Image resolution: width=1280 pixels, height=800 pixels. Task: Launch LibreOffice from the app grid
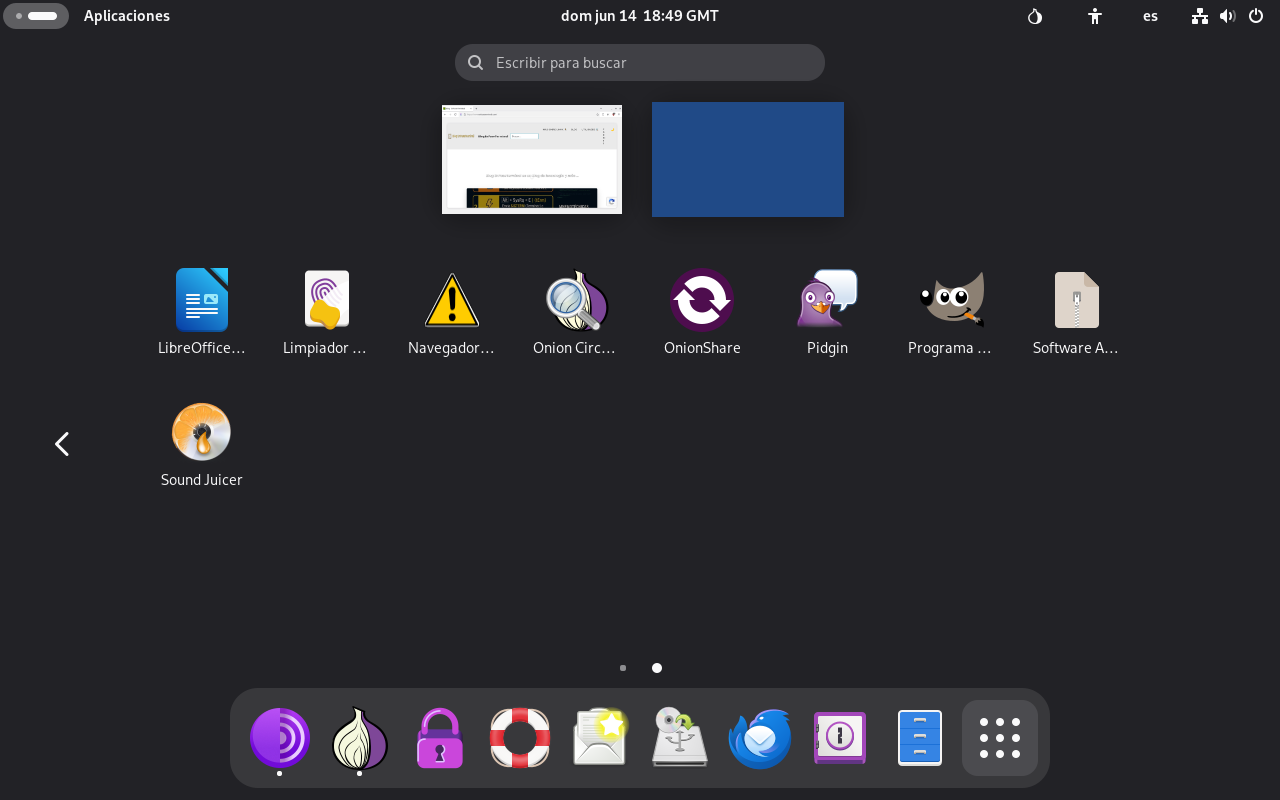click(202, 311)
